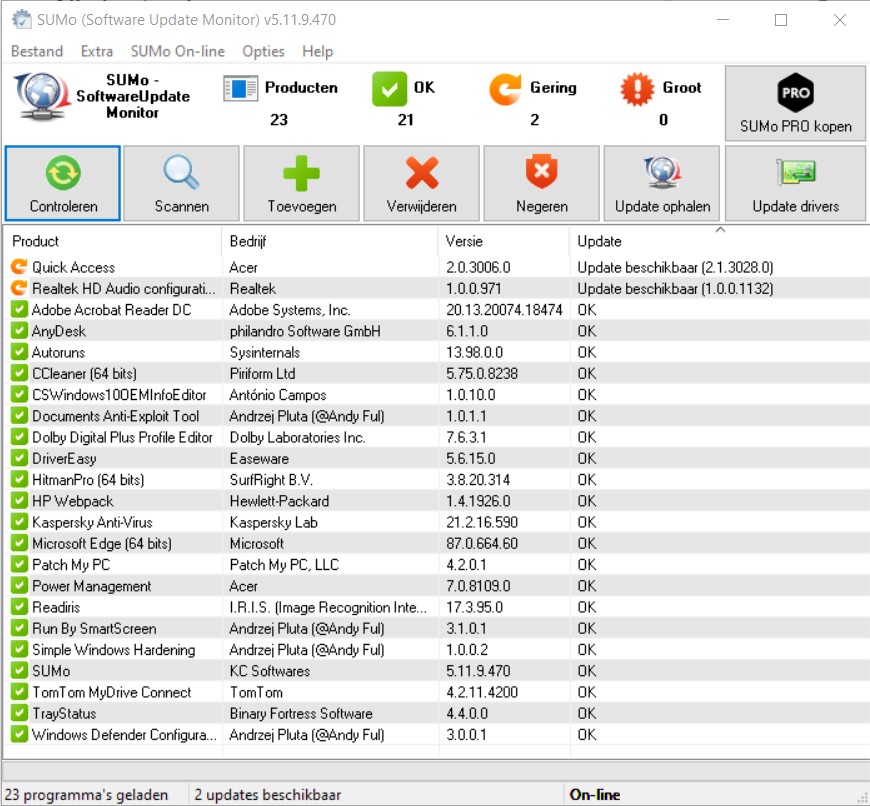The image size is (870, 806).
Task: Open the Opties menu
Action: [263, 51]
